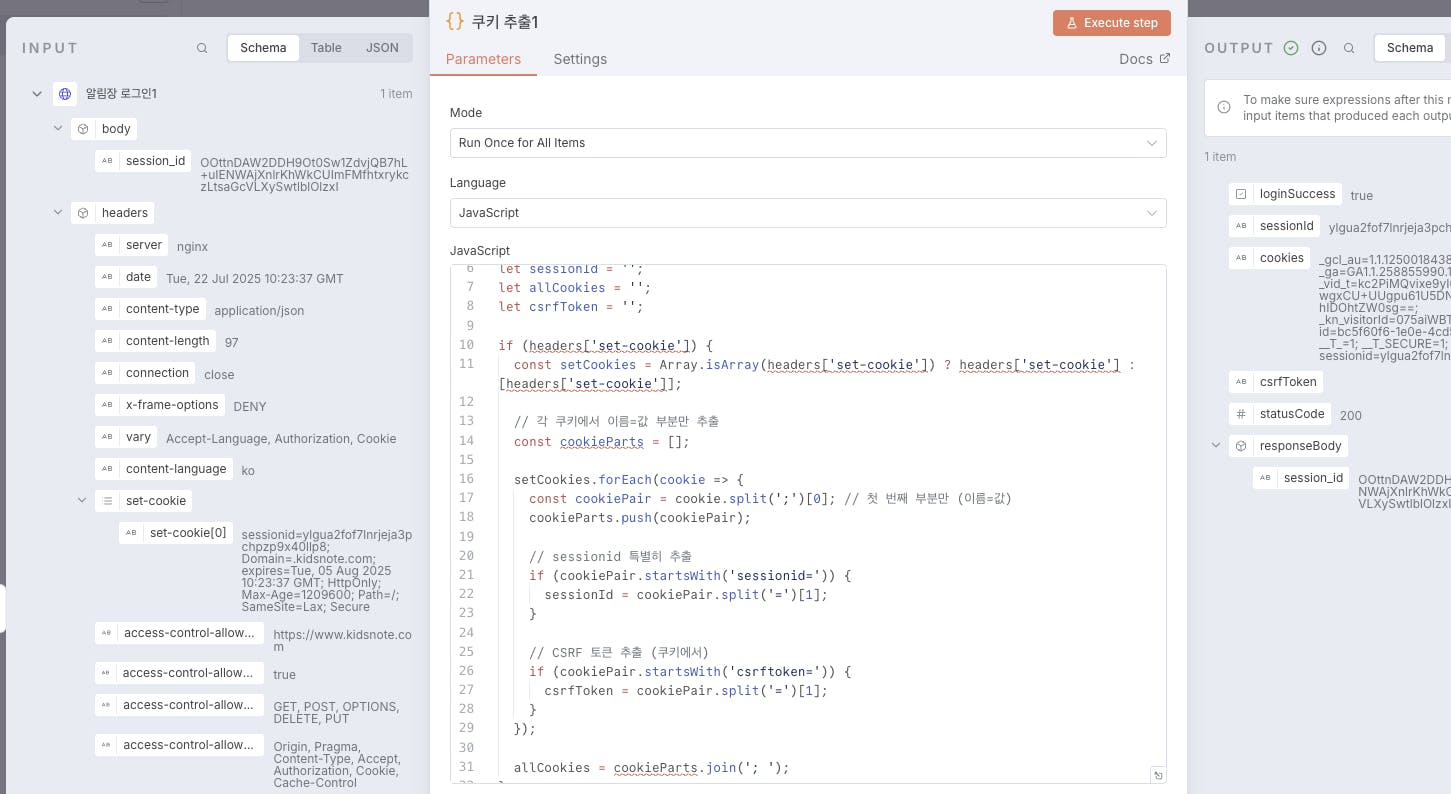Click code line 31 allCookies join statement
This screenshot has height=794, width=1451.
point(651,768)
